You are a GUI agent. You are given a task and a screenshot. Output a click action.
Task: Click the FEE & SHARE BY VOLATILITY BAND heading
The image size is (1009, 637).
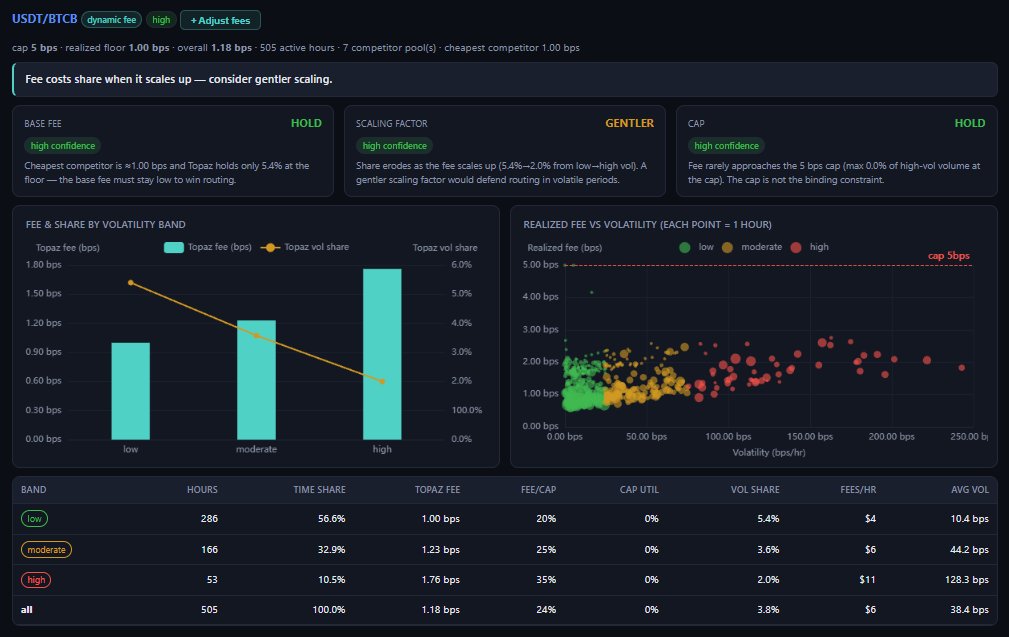pyautogui.click(x=106, y=225)
